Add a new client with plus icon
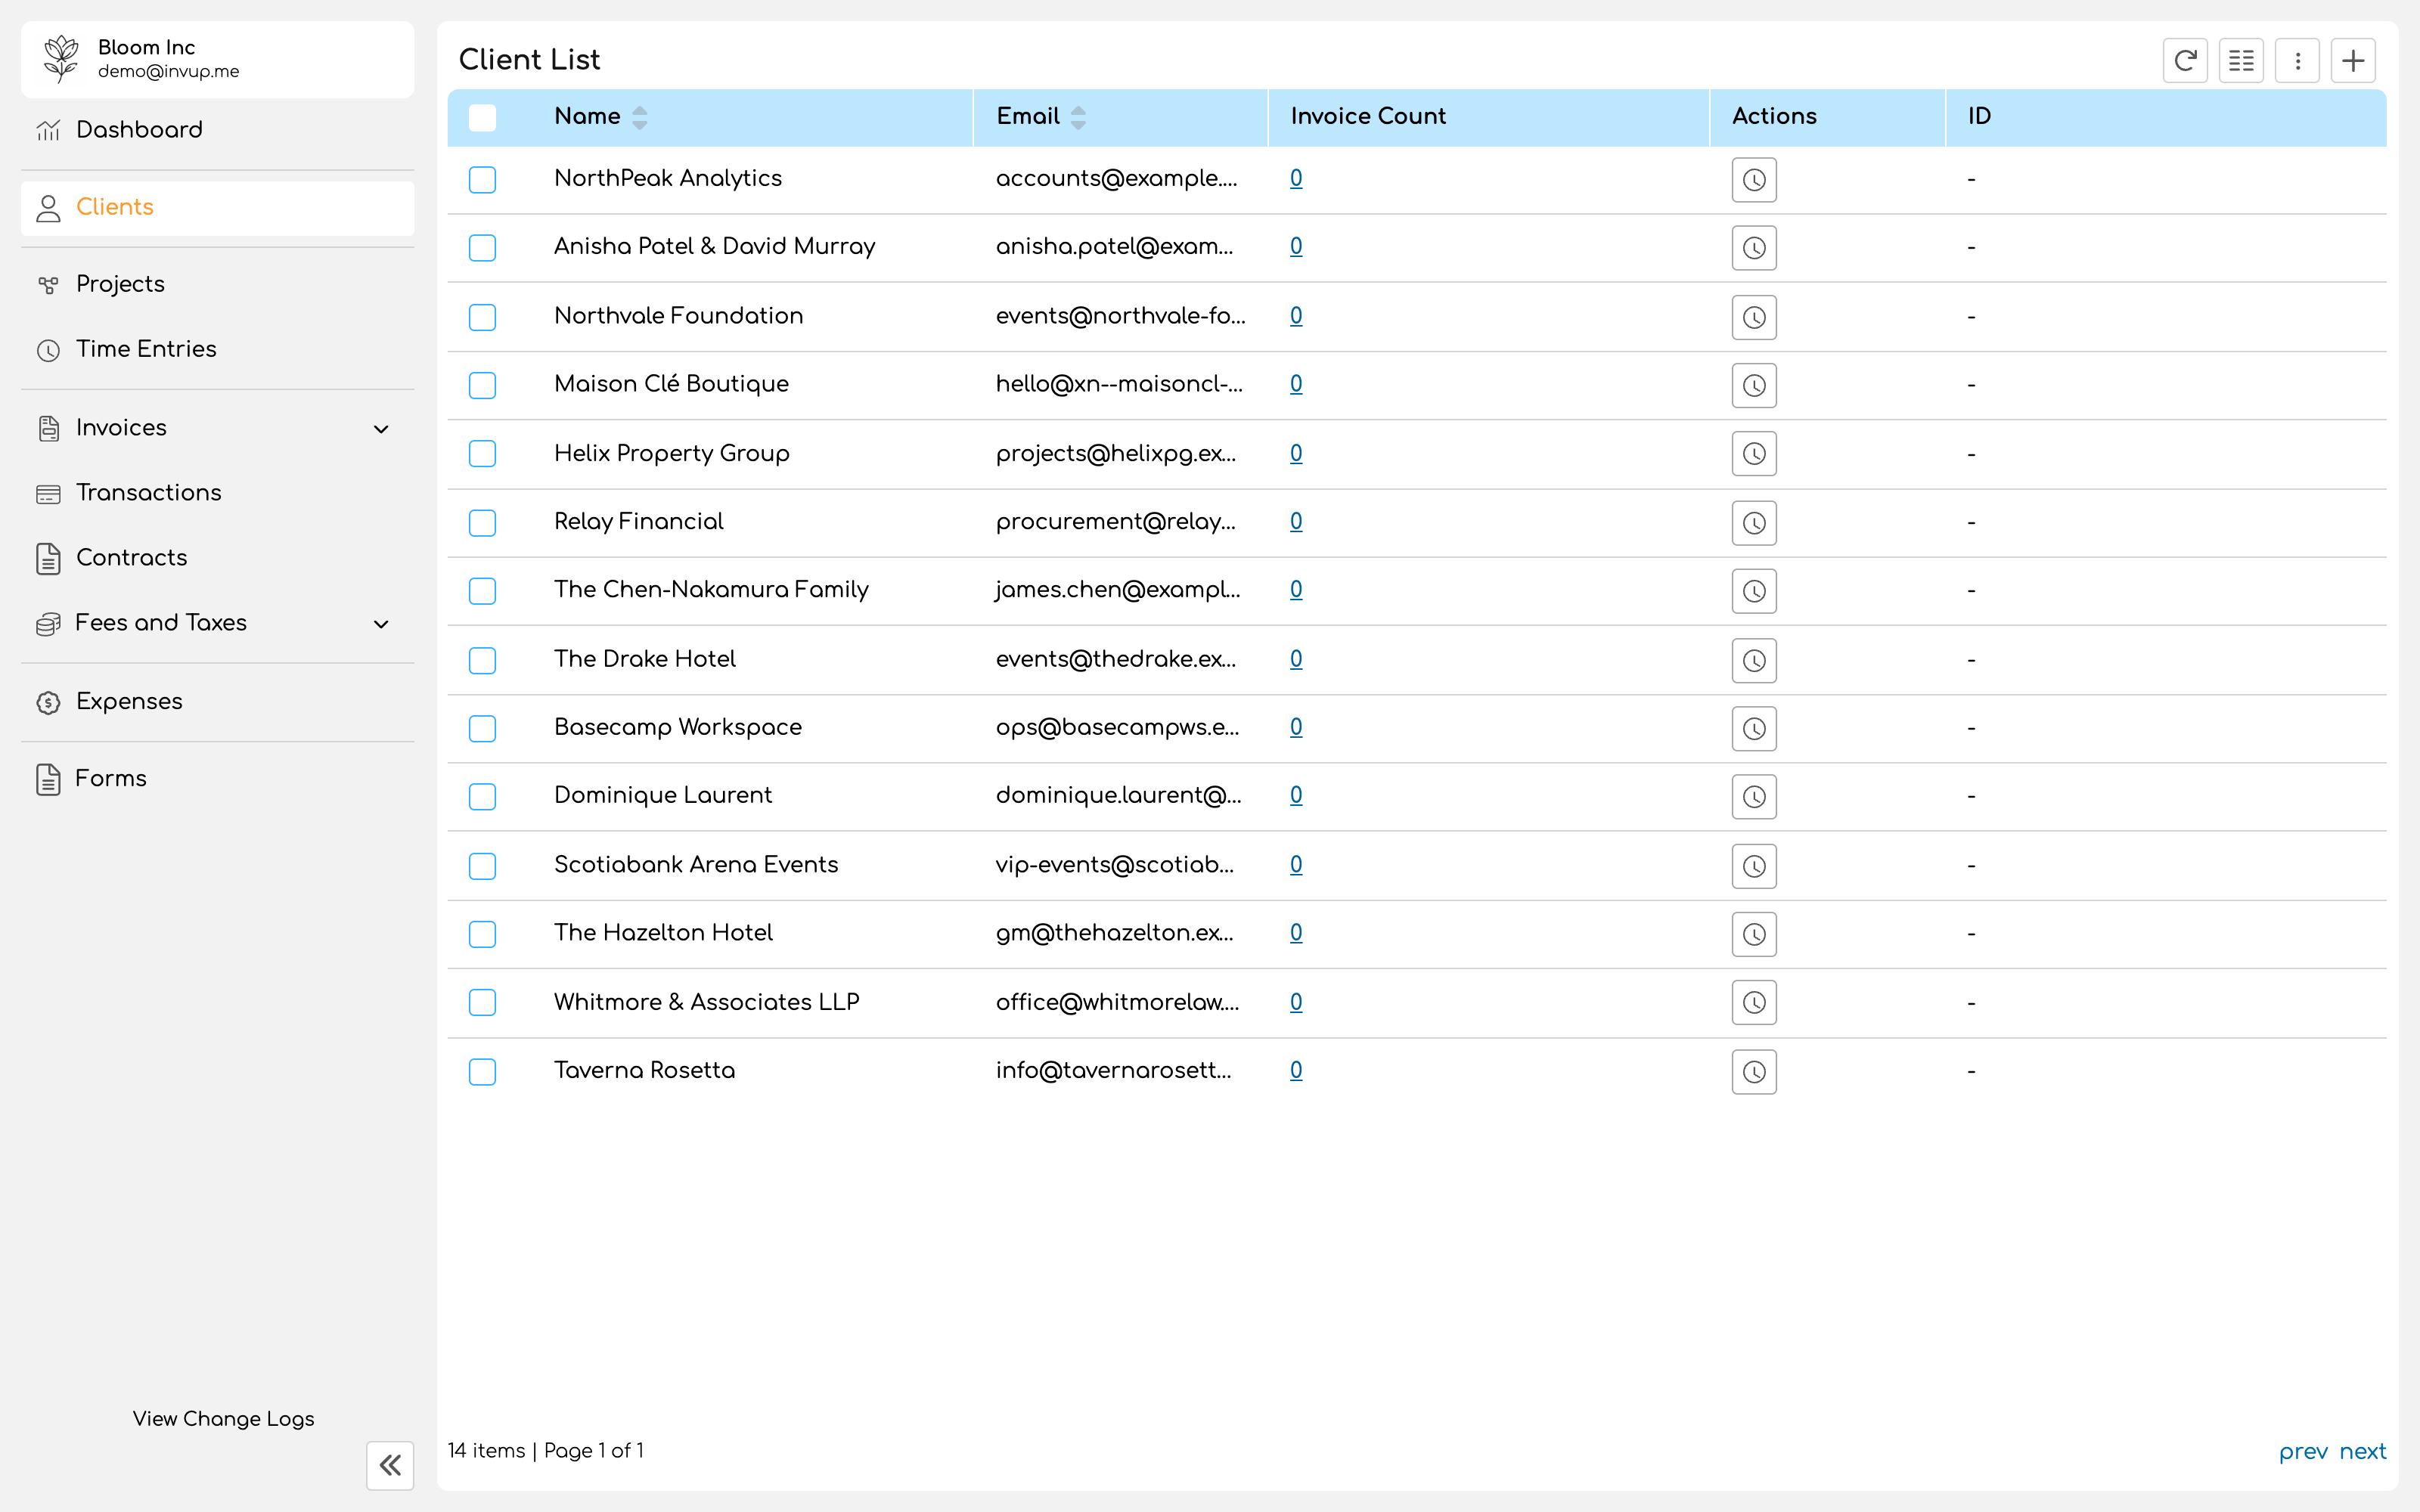Viewport: 2420px width, 1512px height. tap(2353, 61)
